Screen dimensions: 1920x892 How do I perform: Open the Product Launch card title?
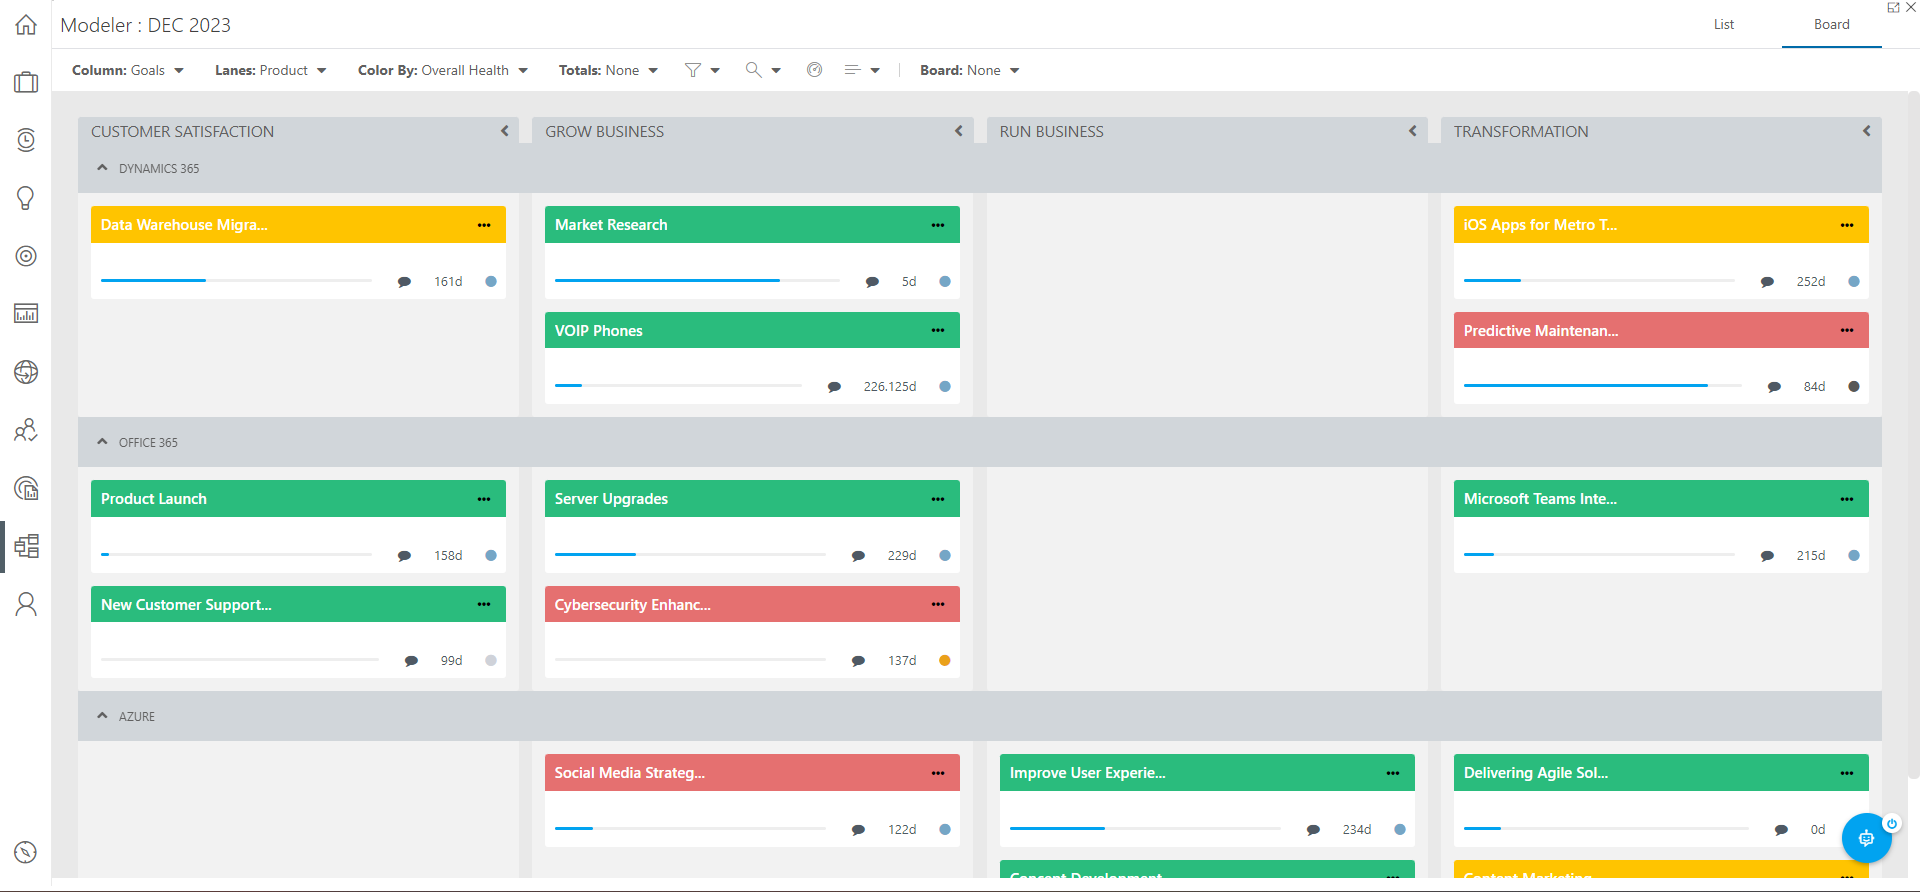pos(154,499)
